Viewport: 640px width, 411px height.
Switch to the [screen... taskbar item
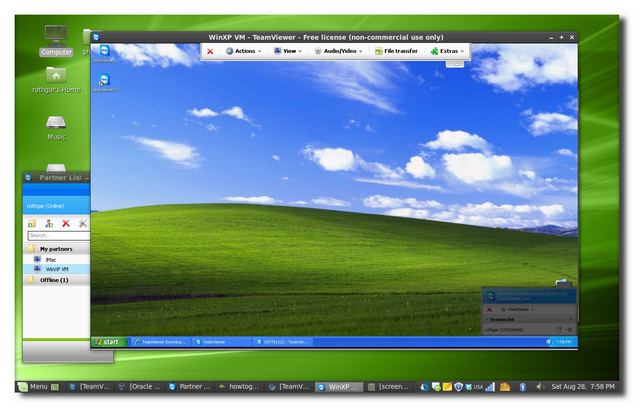coord(389,387)
